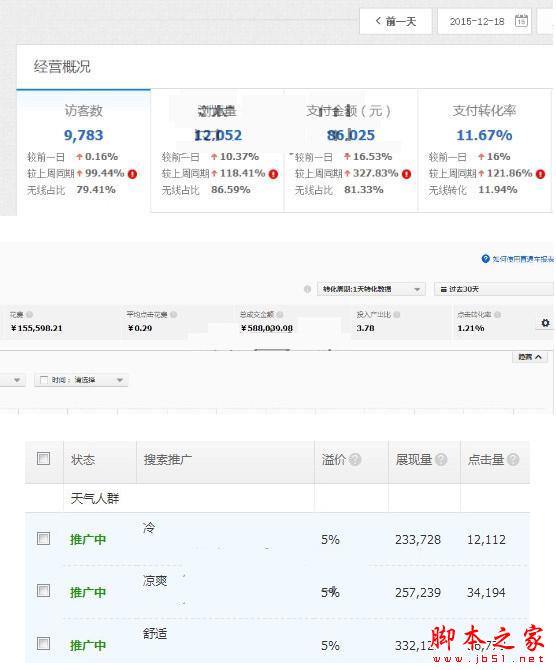Click the info icon left of 转化周期 dropdown
Image resolution: width=556 pixels, height=670 pixels.
coord(307,289)
